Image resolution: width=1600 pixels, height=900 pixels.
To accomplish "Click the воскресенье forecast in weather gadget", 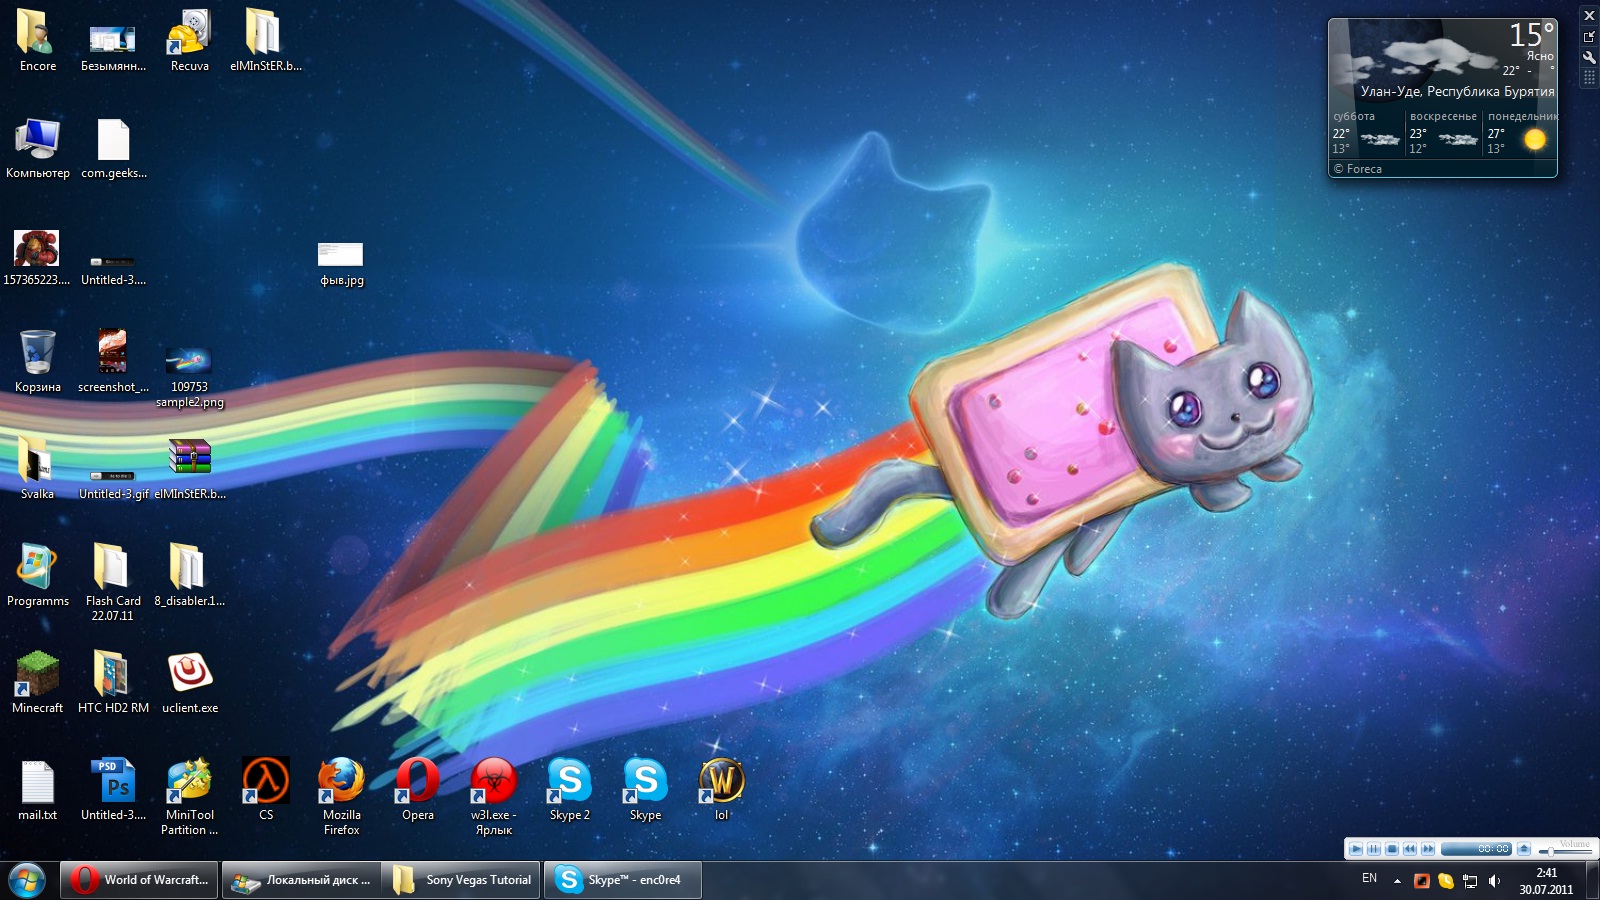I will (1443, 133).
